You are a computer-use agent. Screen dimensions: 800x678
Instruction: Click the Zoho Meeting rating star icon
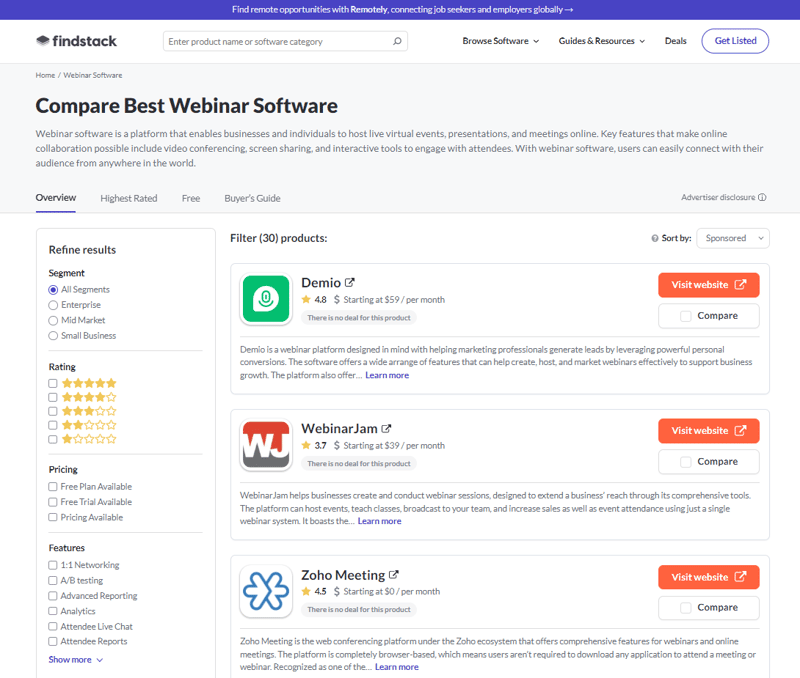coord(306,591)
